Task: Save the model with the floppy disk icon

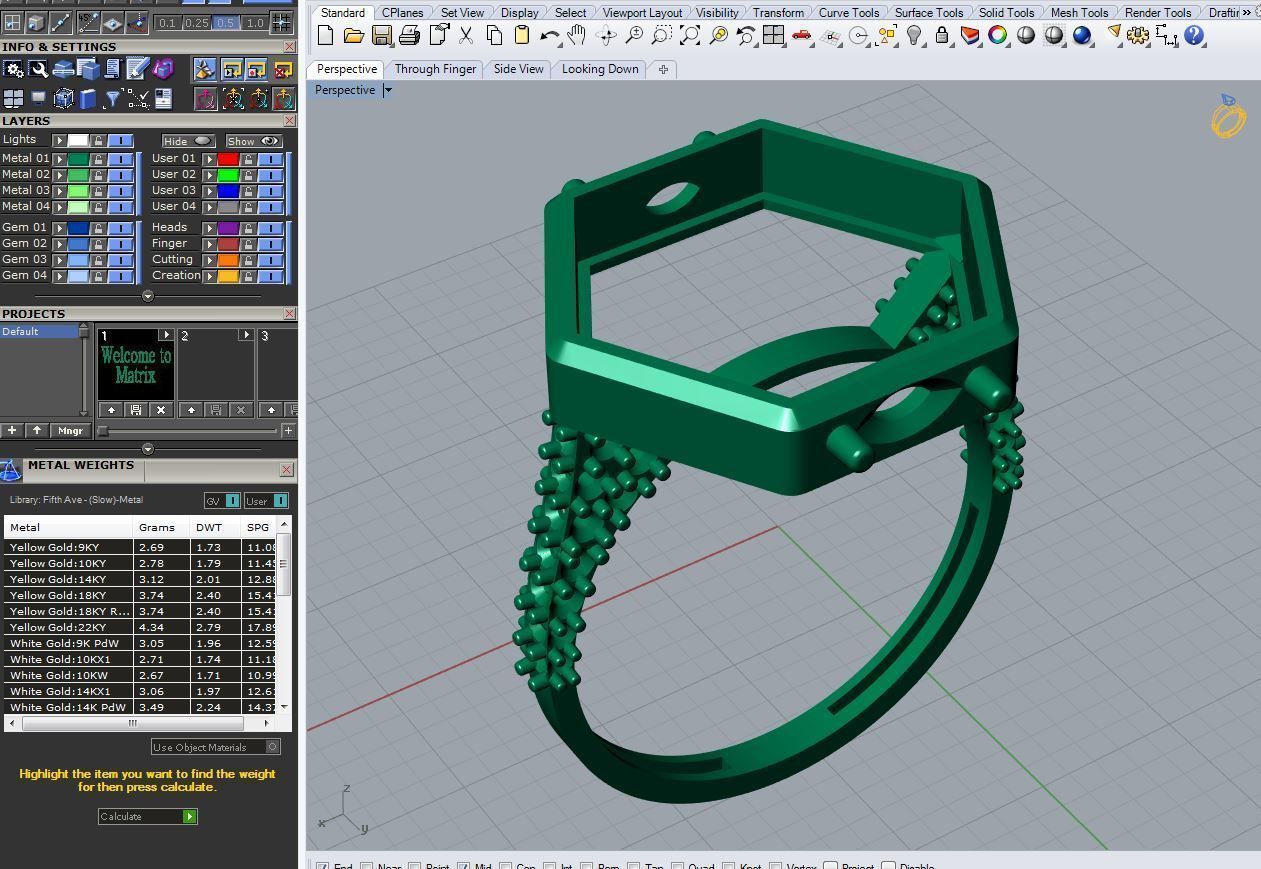Action: pos(382,36)
